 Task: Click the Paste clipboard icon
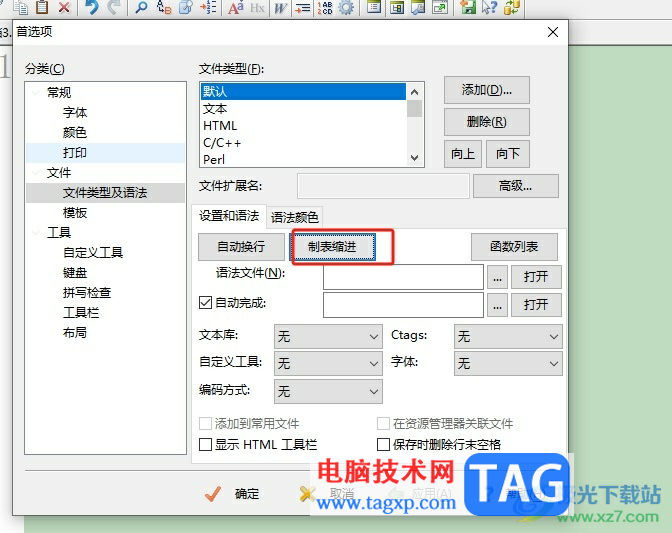pos(42,7)
